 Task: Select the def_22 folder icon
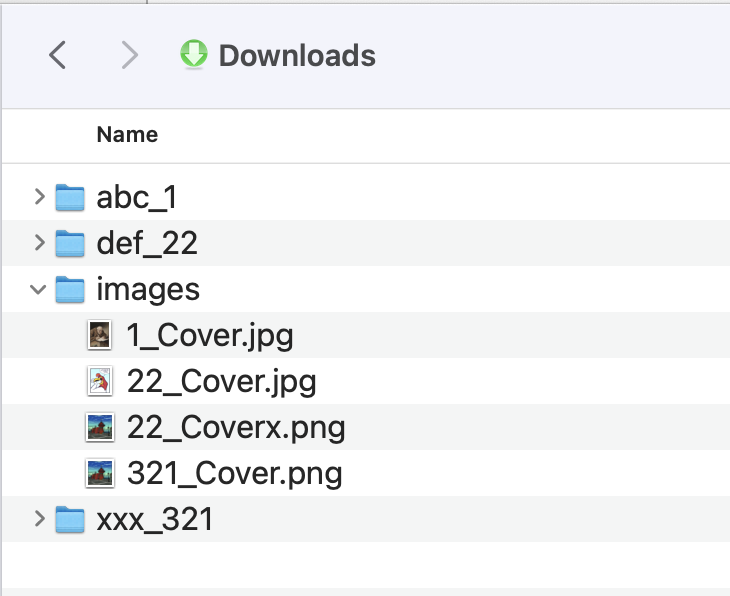coord(69,243)
